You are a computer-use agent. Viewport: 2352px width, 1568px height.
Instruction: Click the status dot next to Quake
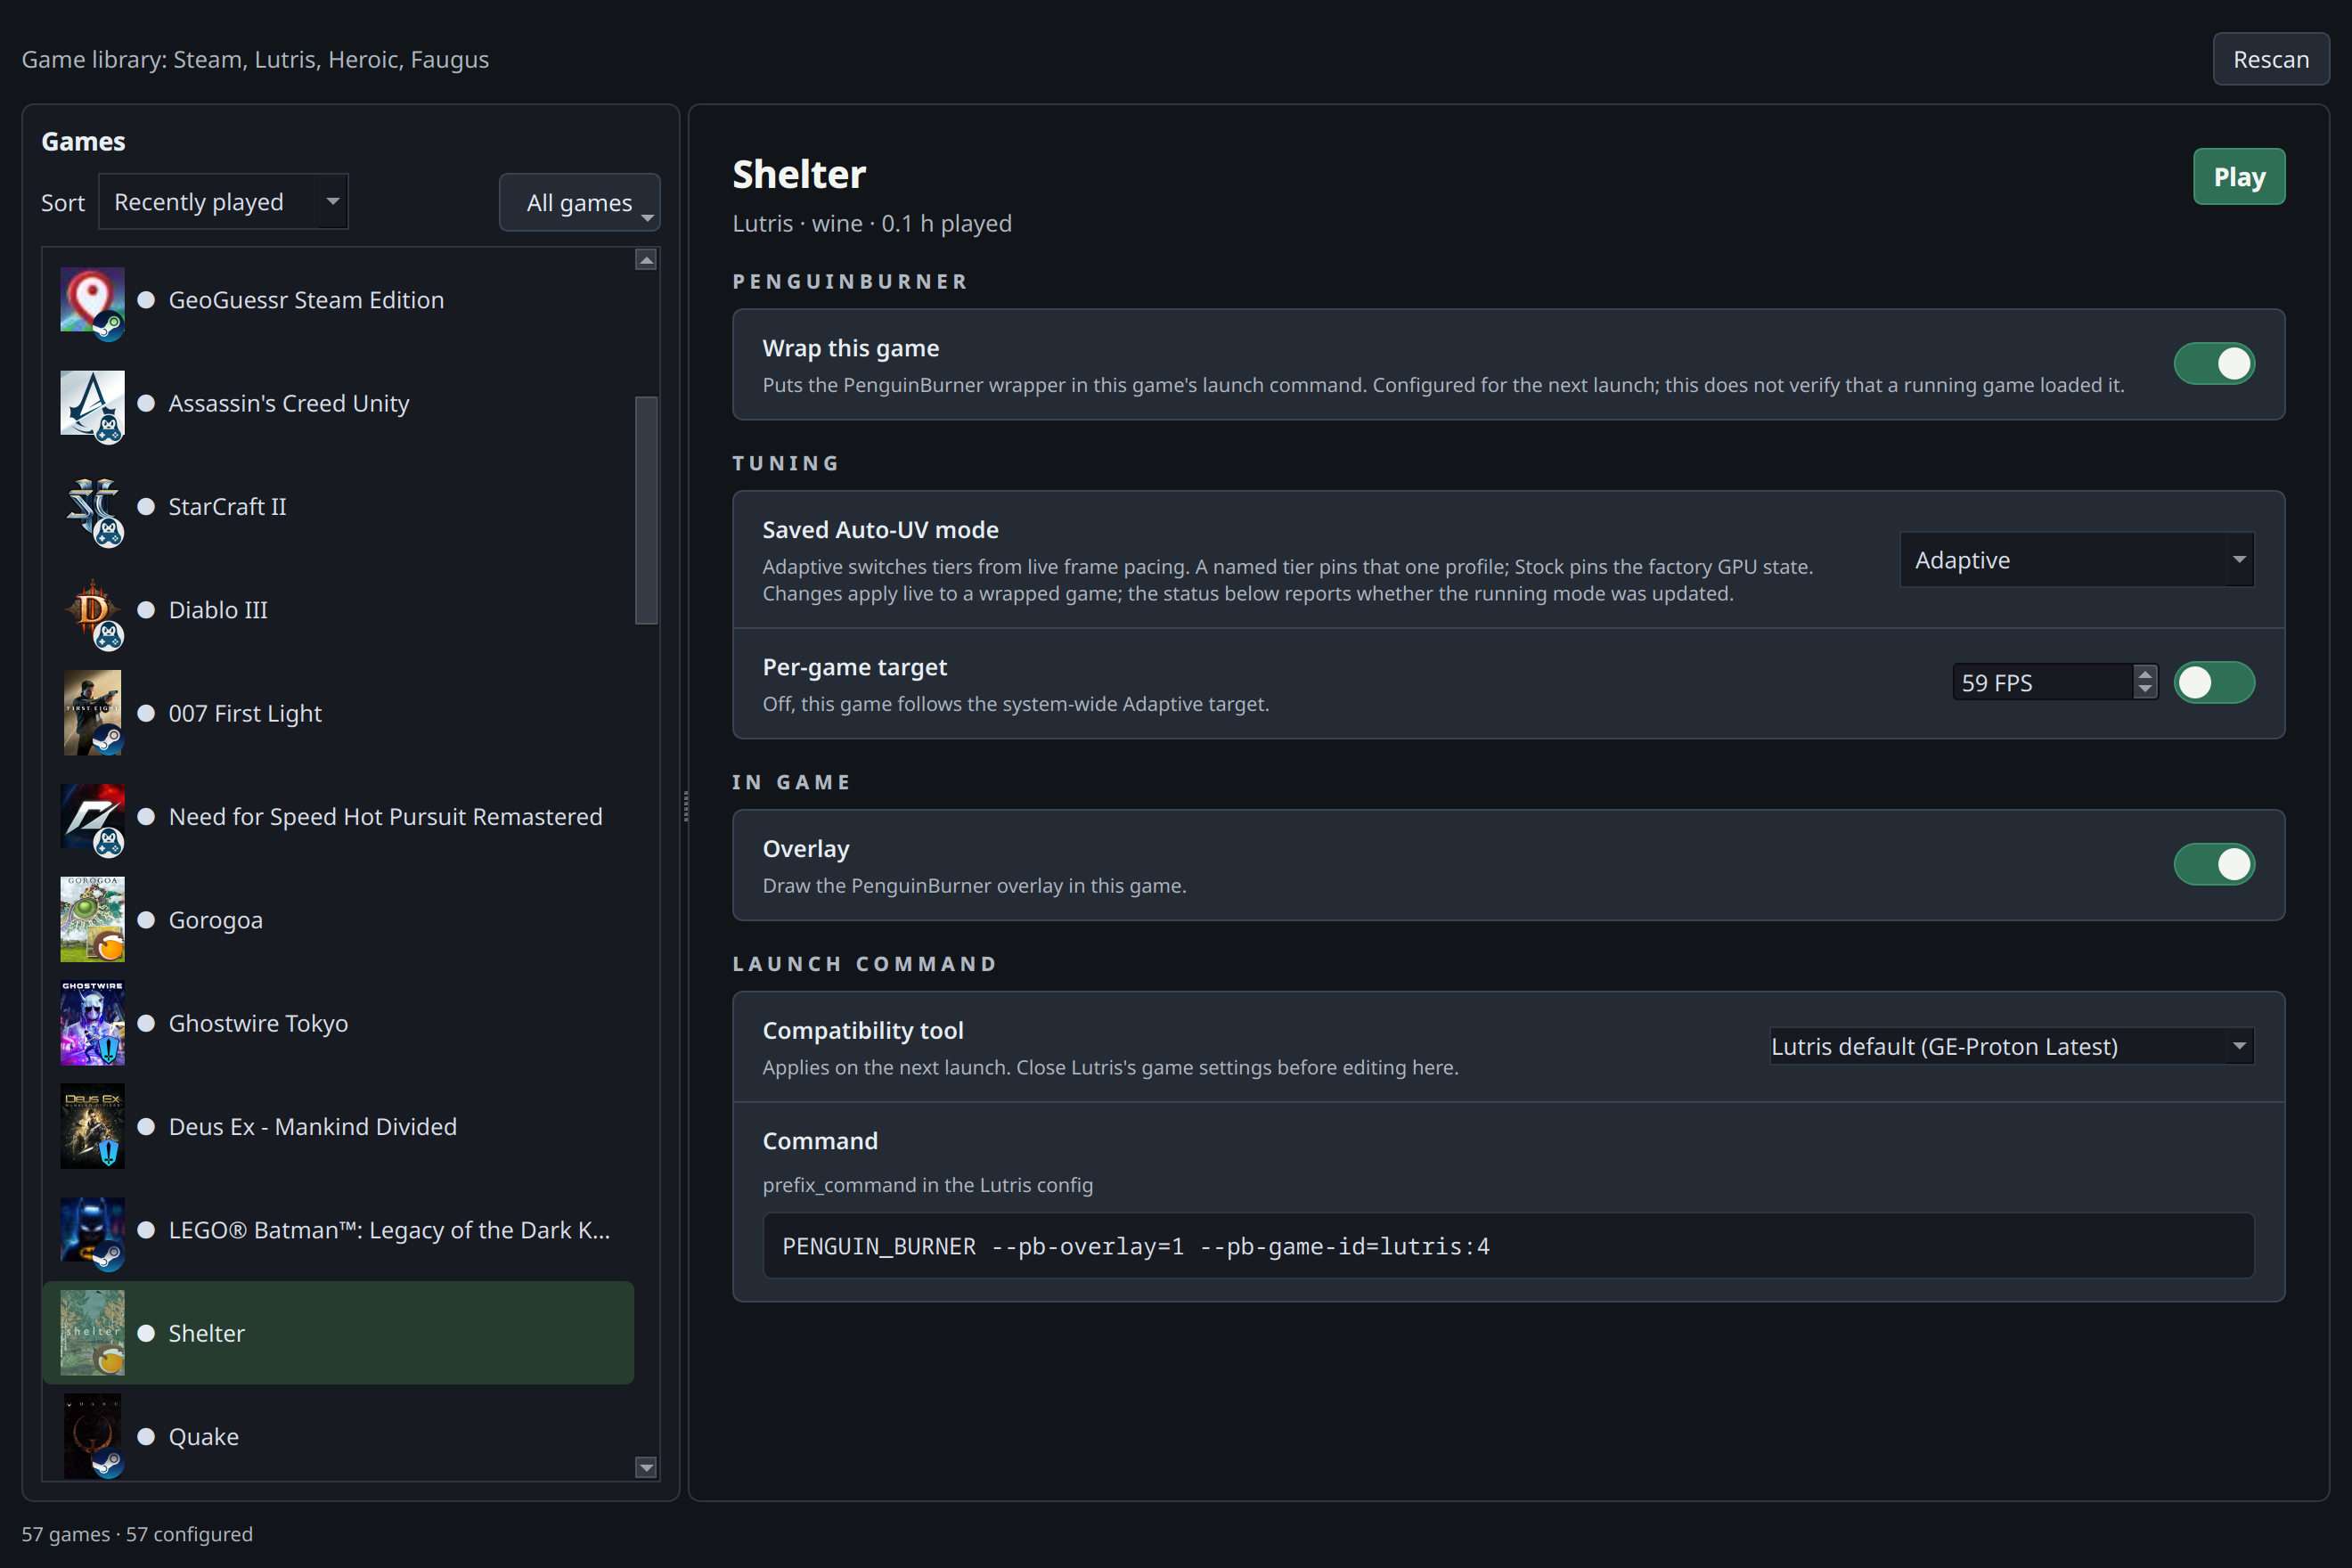[146, 1437]
